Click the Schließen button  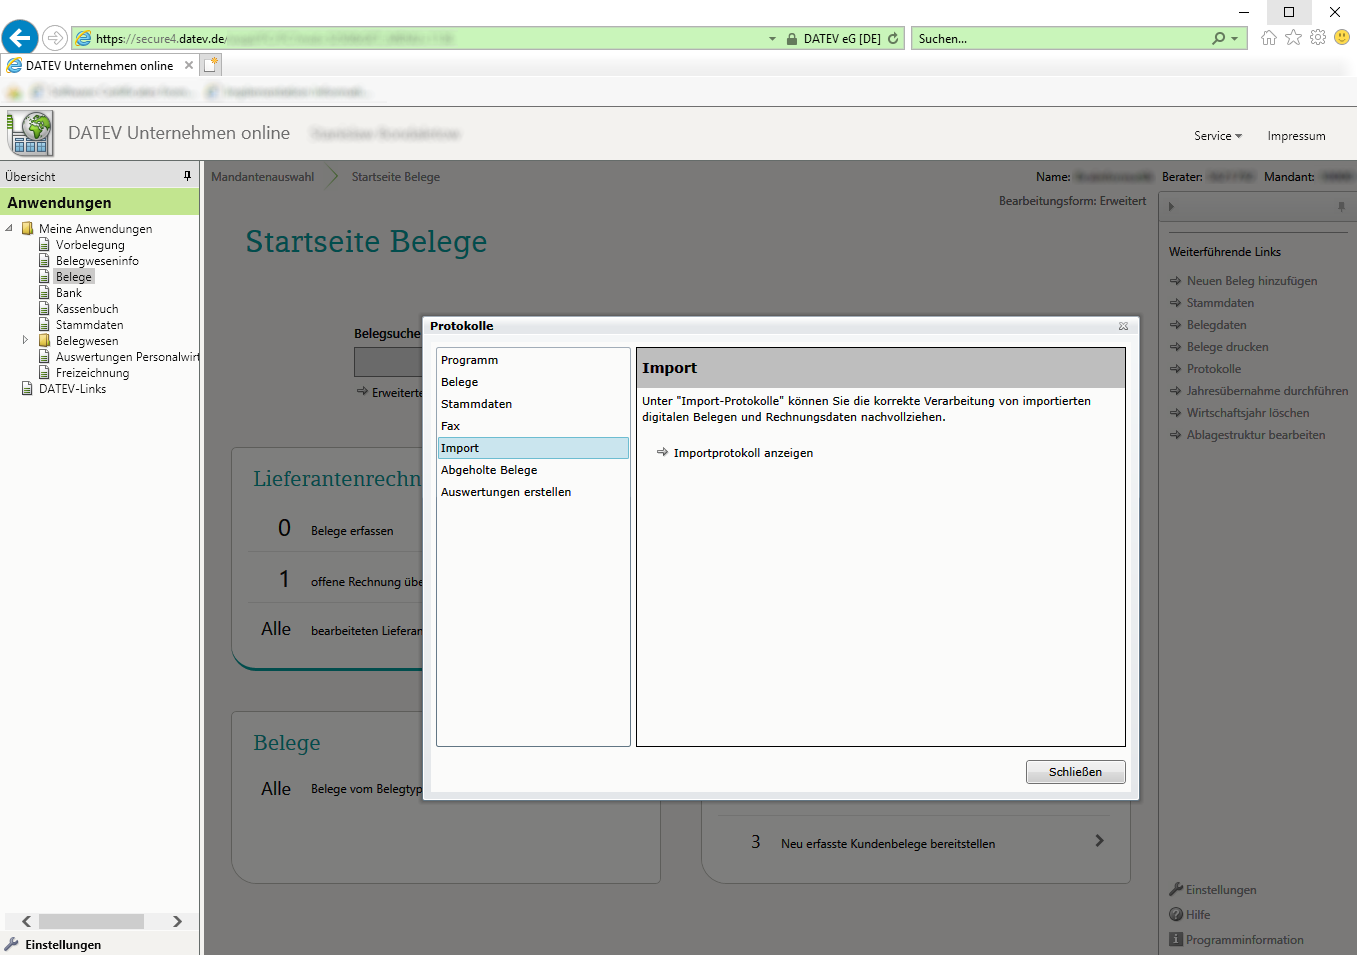tap(1075, 772)
